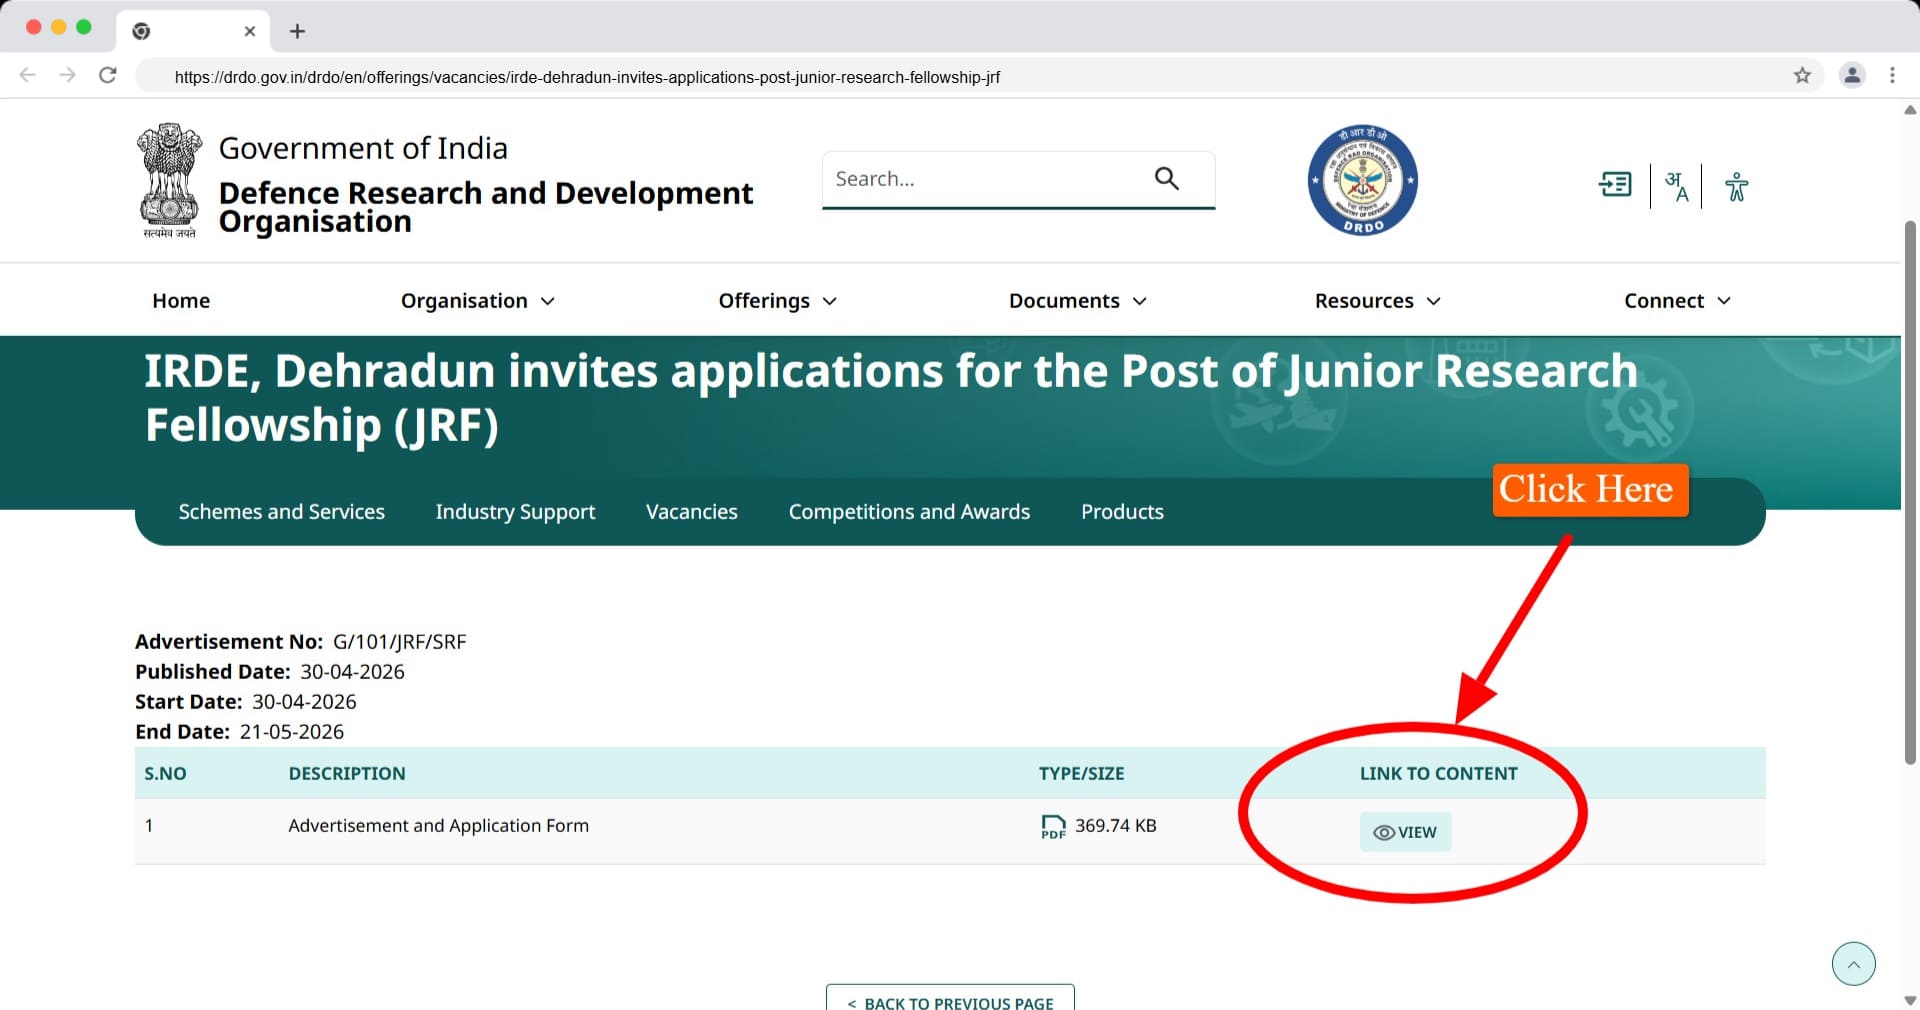The image size is (1920, 1010).
Task: Click the End Date value 21-05-2026
Action: tap(291, 732)
